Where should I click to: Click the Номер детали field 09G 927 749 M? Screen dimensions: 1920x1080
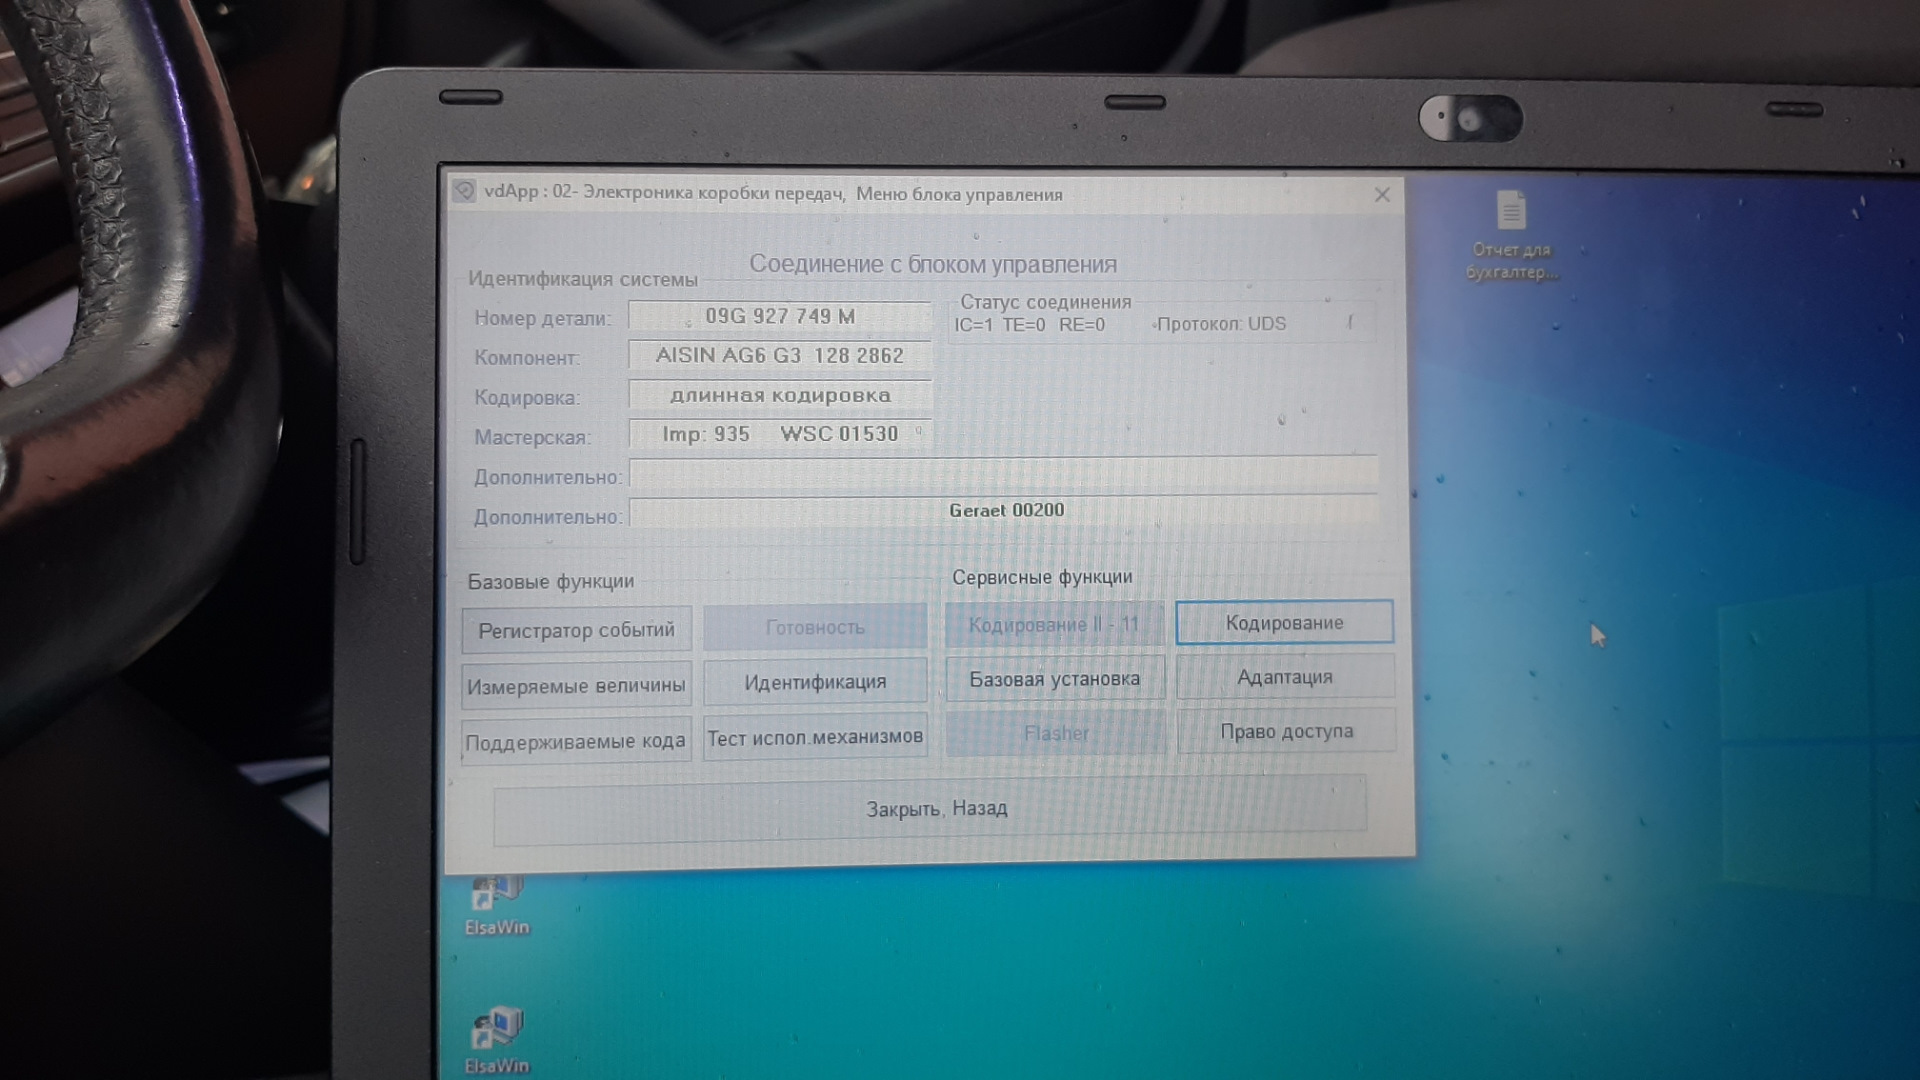pos(779,316)
